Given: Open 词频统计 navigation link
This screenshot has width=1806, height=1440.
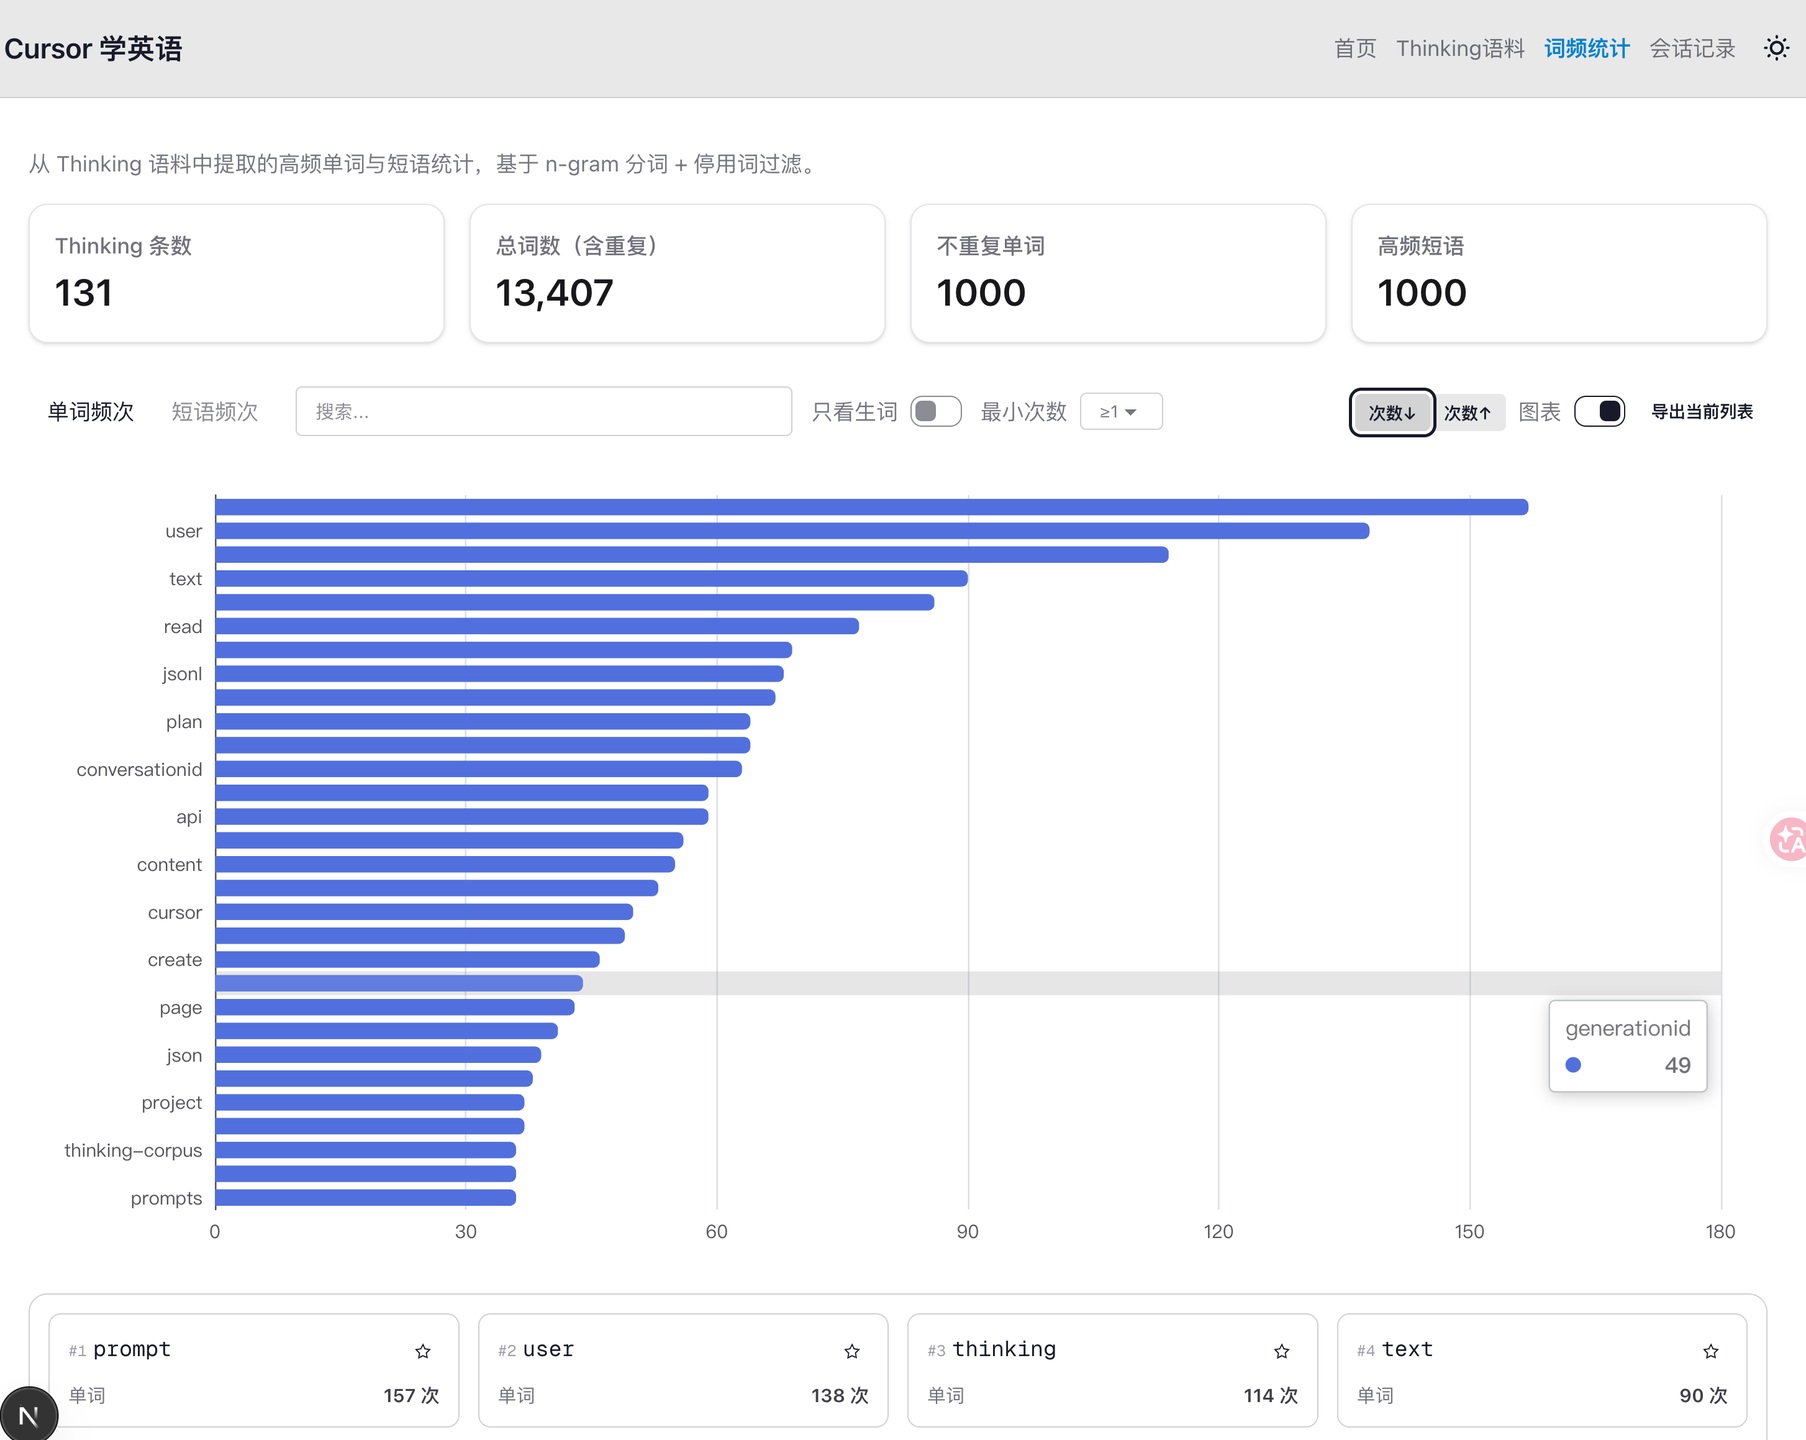Looking at the screenshot, I should pyautogui.click(x=1587, y=48).
